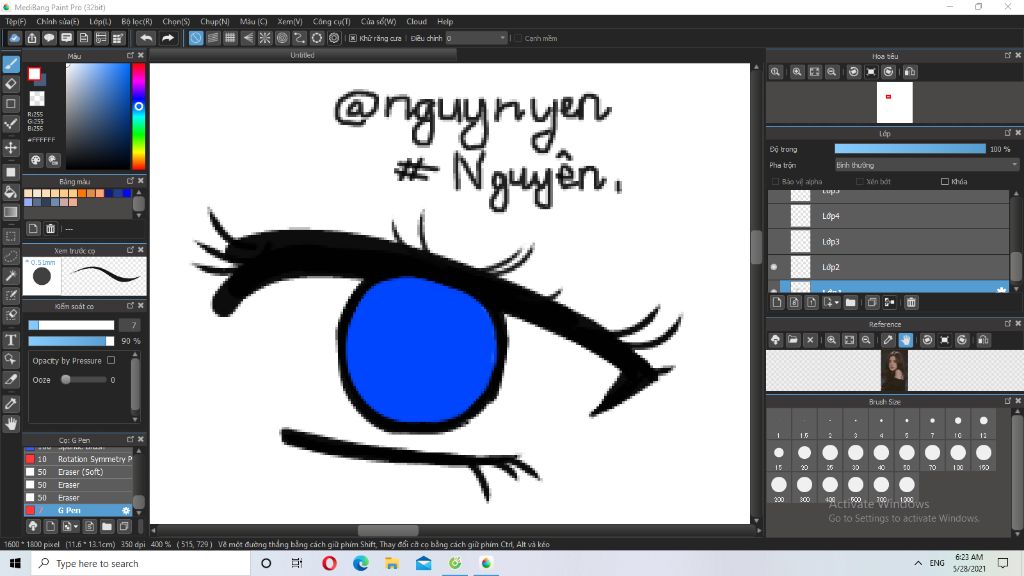Click the foreground color swatch
1024x576 pixels.
34,74
